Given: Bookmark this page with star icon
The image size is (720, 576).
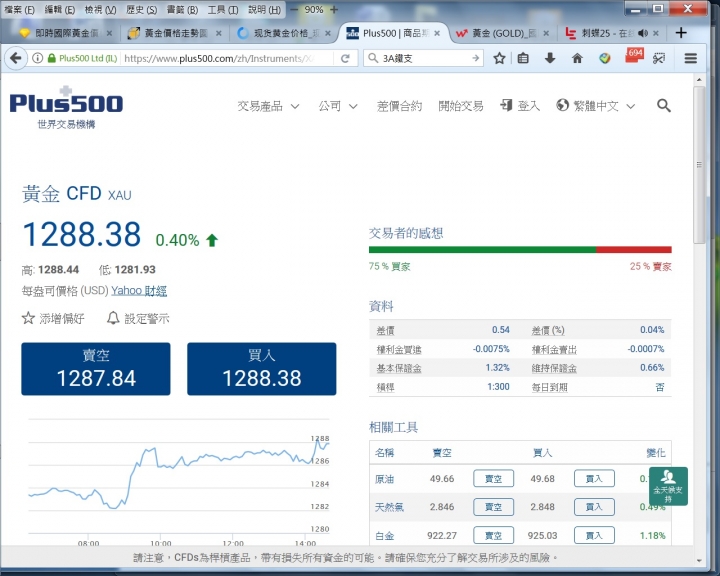Looking at the screenshot, I should [x=499, y=58].
